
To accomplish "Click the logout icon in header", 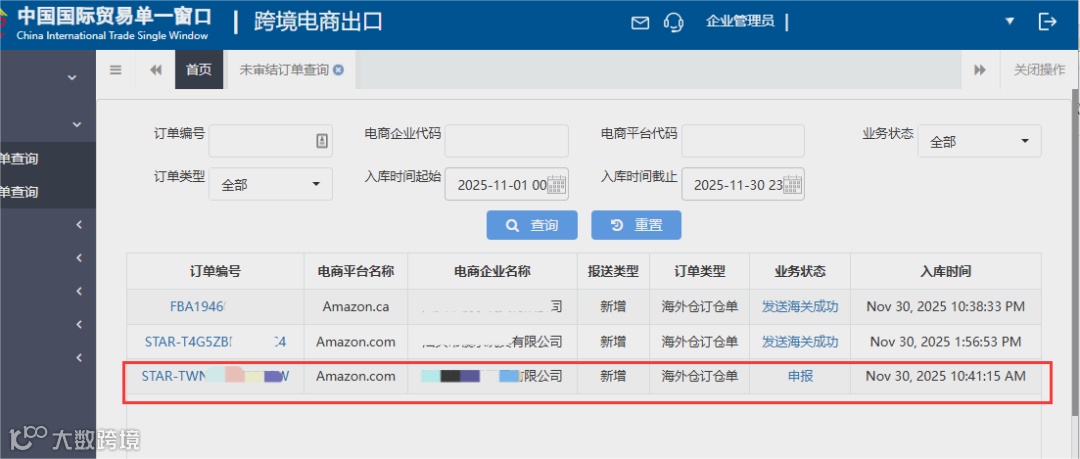I will [x=1047, y=21].
